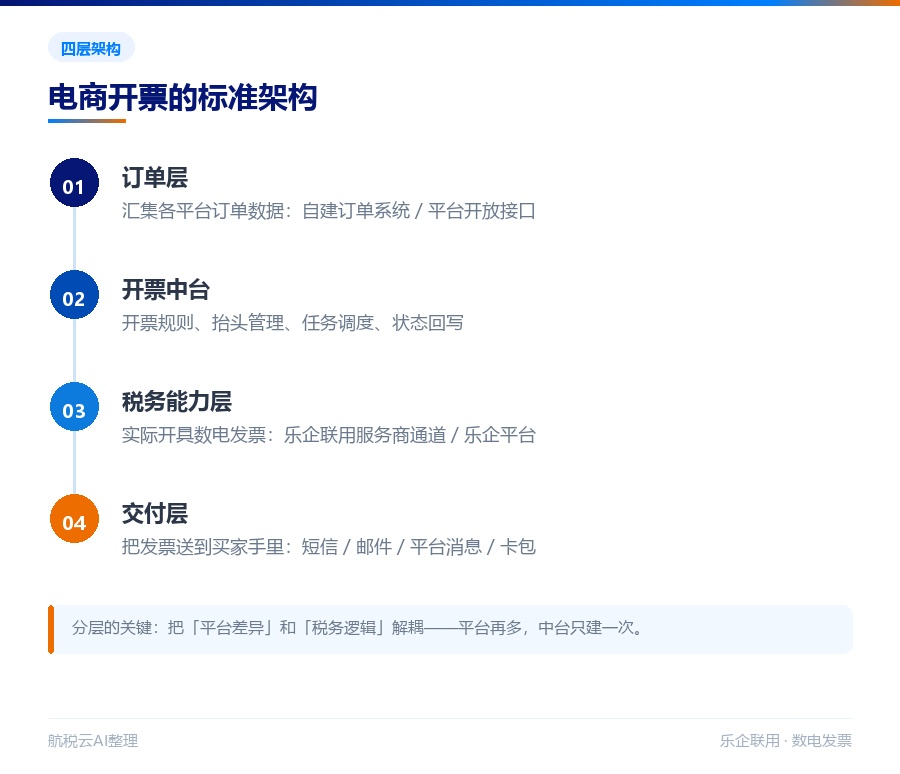Image resolution: width=900 pixels, height=774 pixels.
Task: Select the 税务能力层 heading
Action: point(177,401)
